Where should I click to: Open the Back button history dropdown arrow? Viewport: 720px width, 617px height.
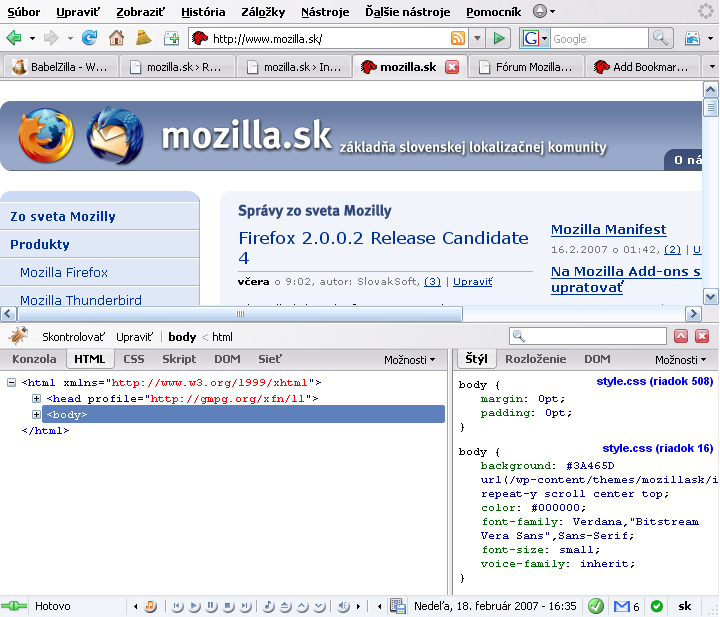click(32, 39)
